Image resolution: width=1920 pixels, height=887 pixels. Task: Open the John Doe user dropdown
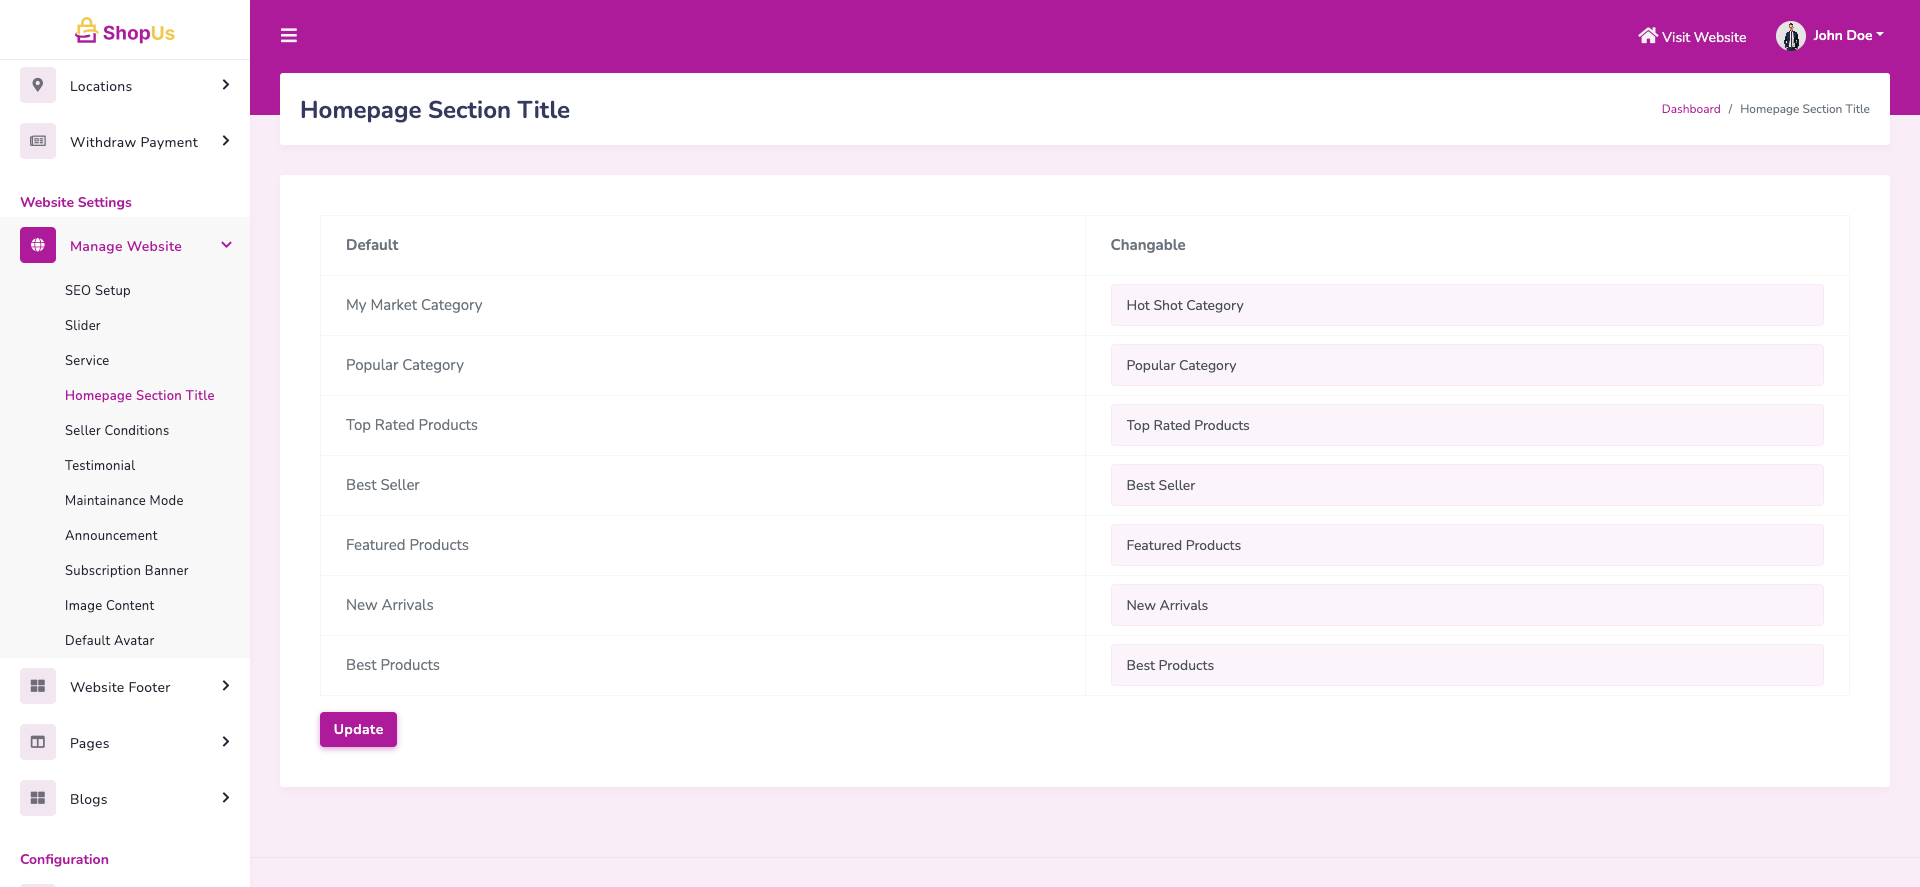click(1848, 36)
